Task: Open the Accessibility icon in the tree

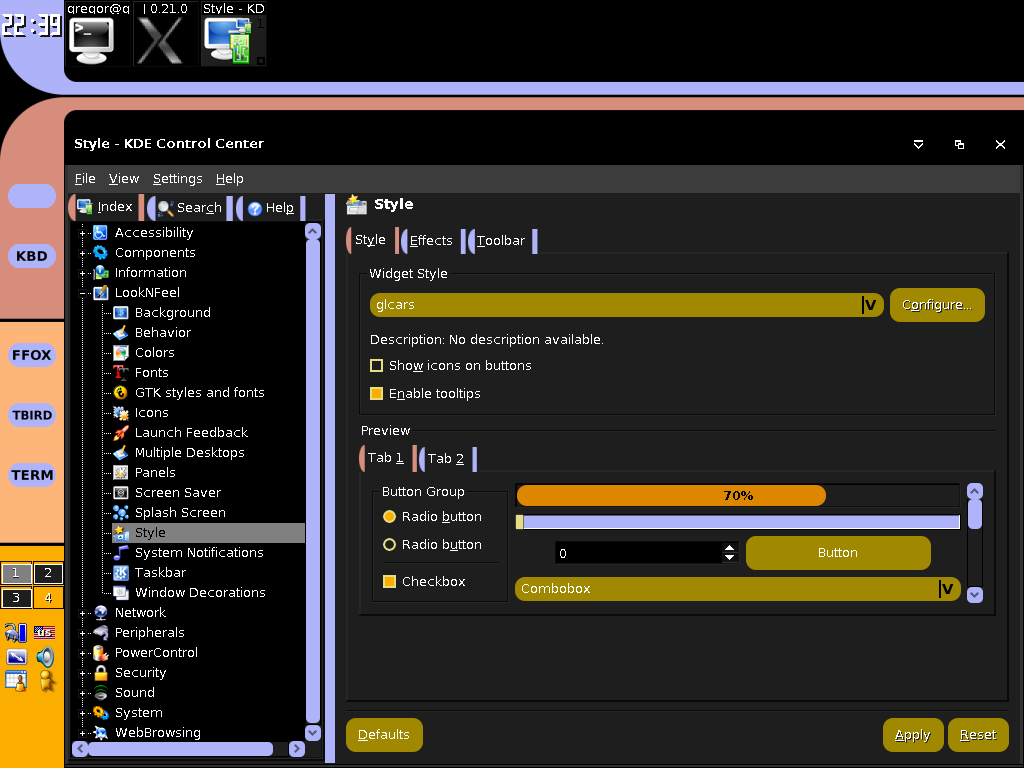Action: pos(101,232)
